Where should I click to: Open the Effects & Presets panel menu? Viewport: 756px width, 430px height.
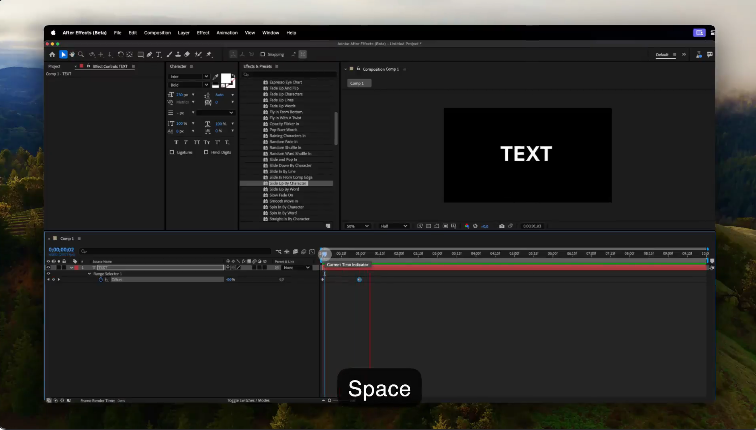(277, 67)
